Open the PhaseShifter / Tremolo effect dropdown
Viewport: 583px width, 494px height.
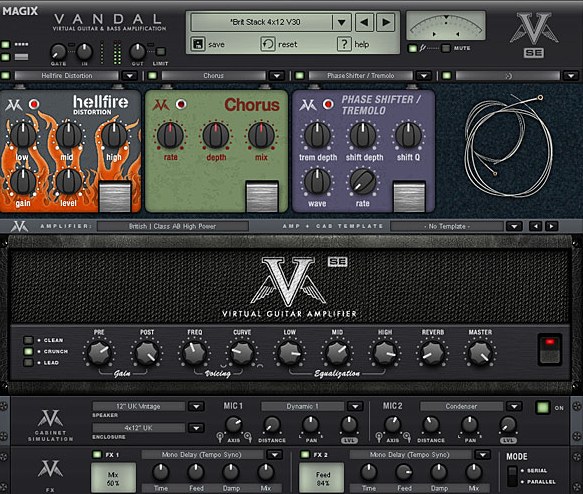(423, 76)
